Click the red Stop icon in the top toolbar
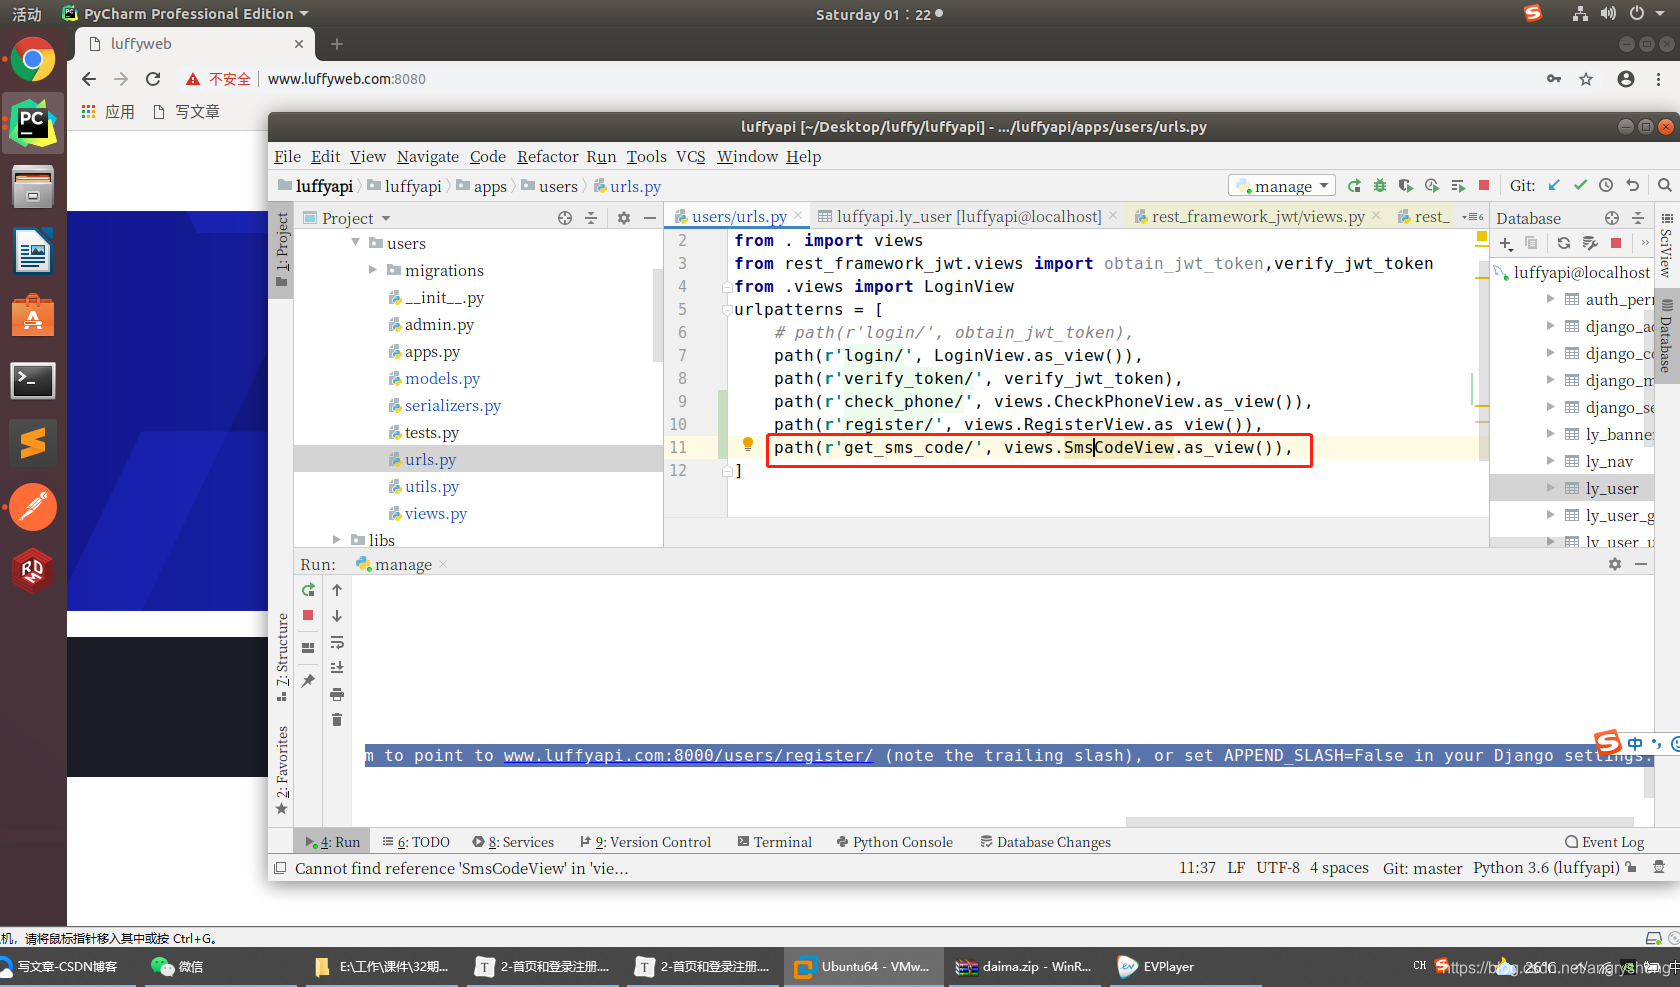Screen dimensions: 1680x987 [x=1484, y=186]
